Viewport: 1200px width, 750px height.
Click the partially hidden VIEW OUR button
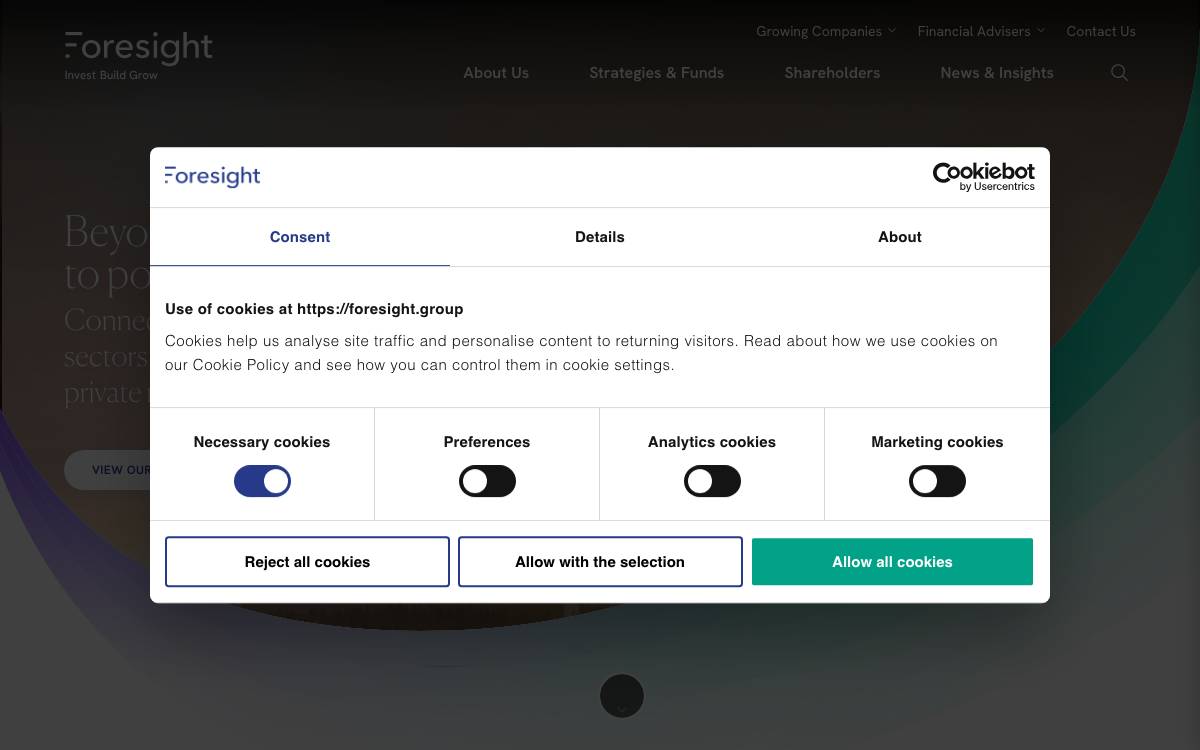click(x=108, y=470)
